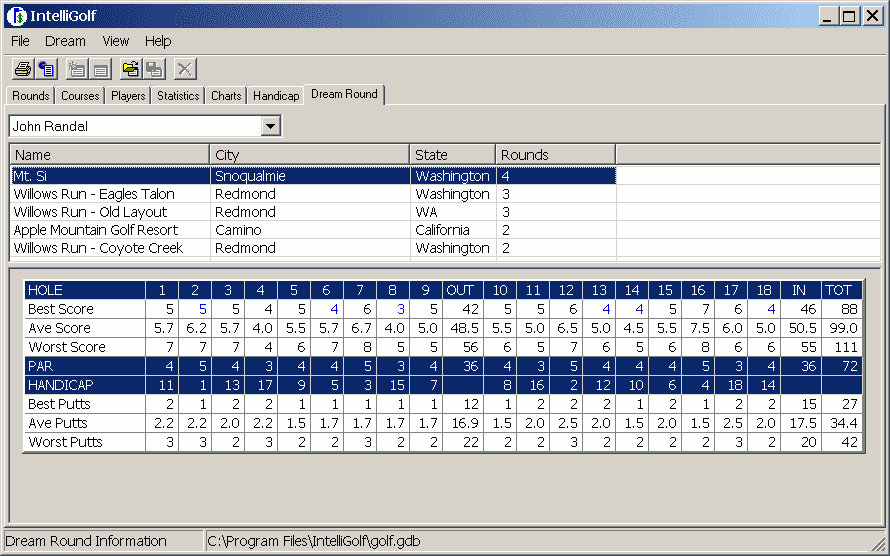This screenshot has width=890, height=556.
Task: Click the Ave Putts total 34.4
Action: tap(843, 423)
